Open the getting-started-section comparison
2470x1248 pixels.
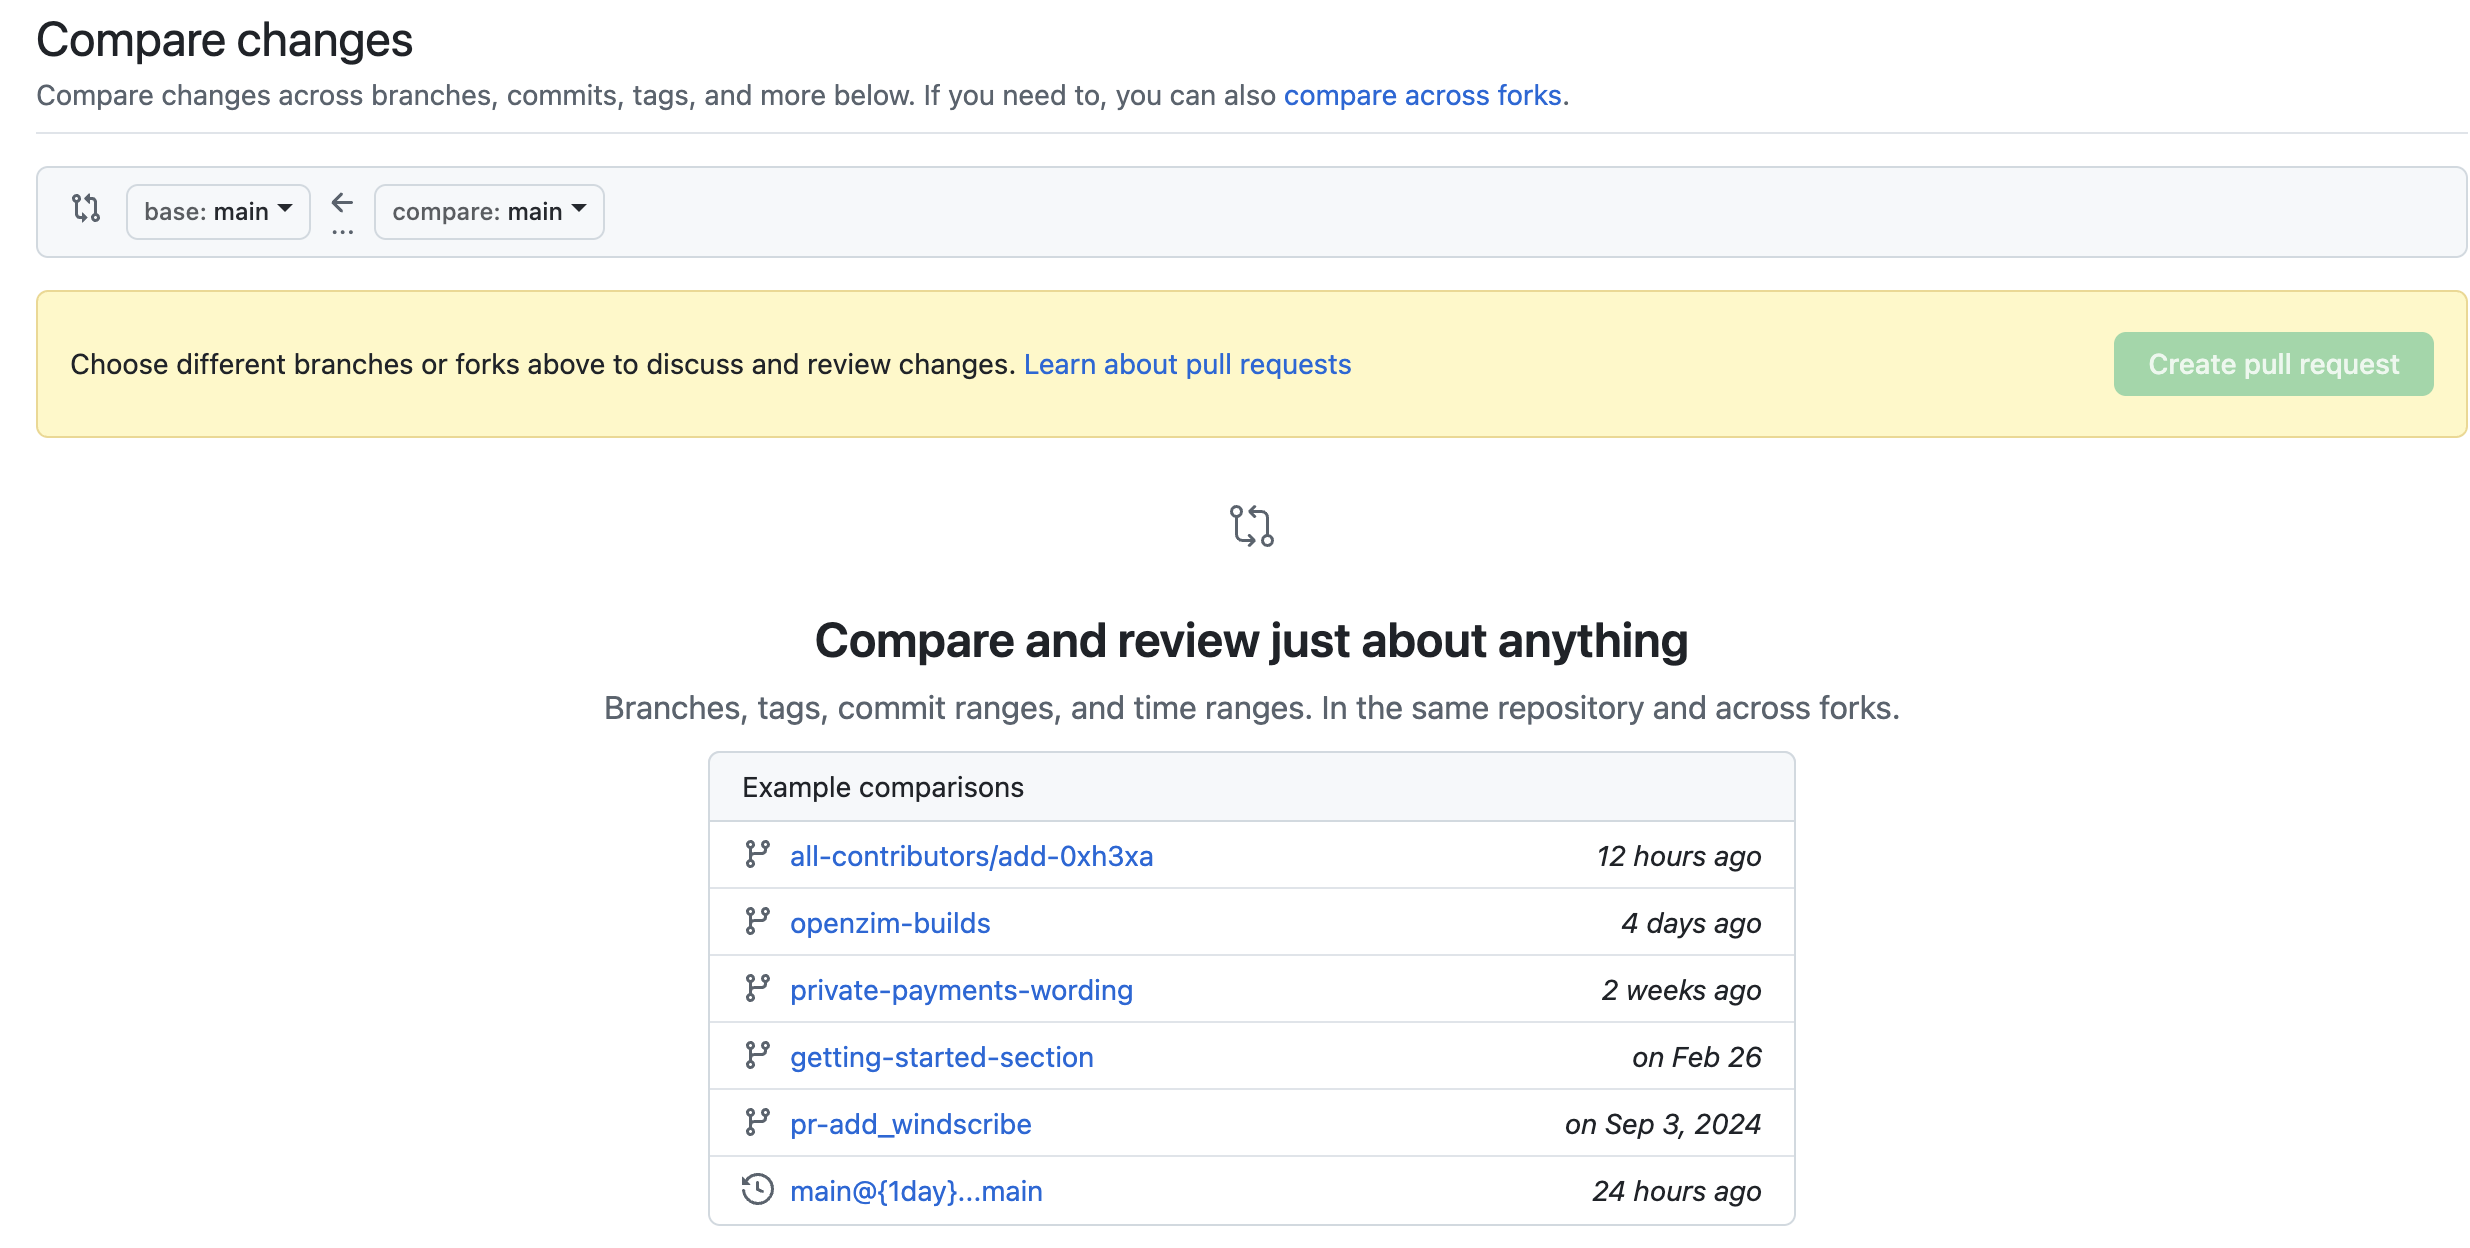point(941,1057)
